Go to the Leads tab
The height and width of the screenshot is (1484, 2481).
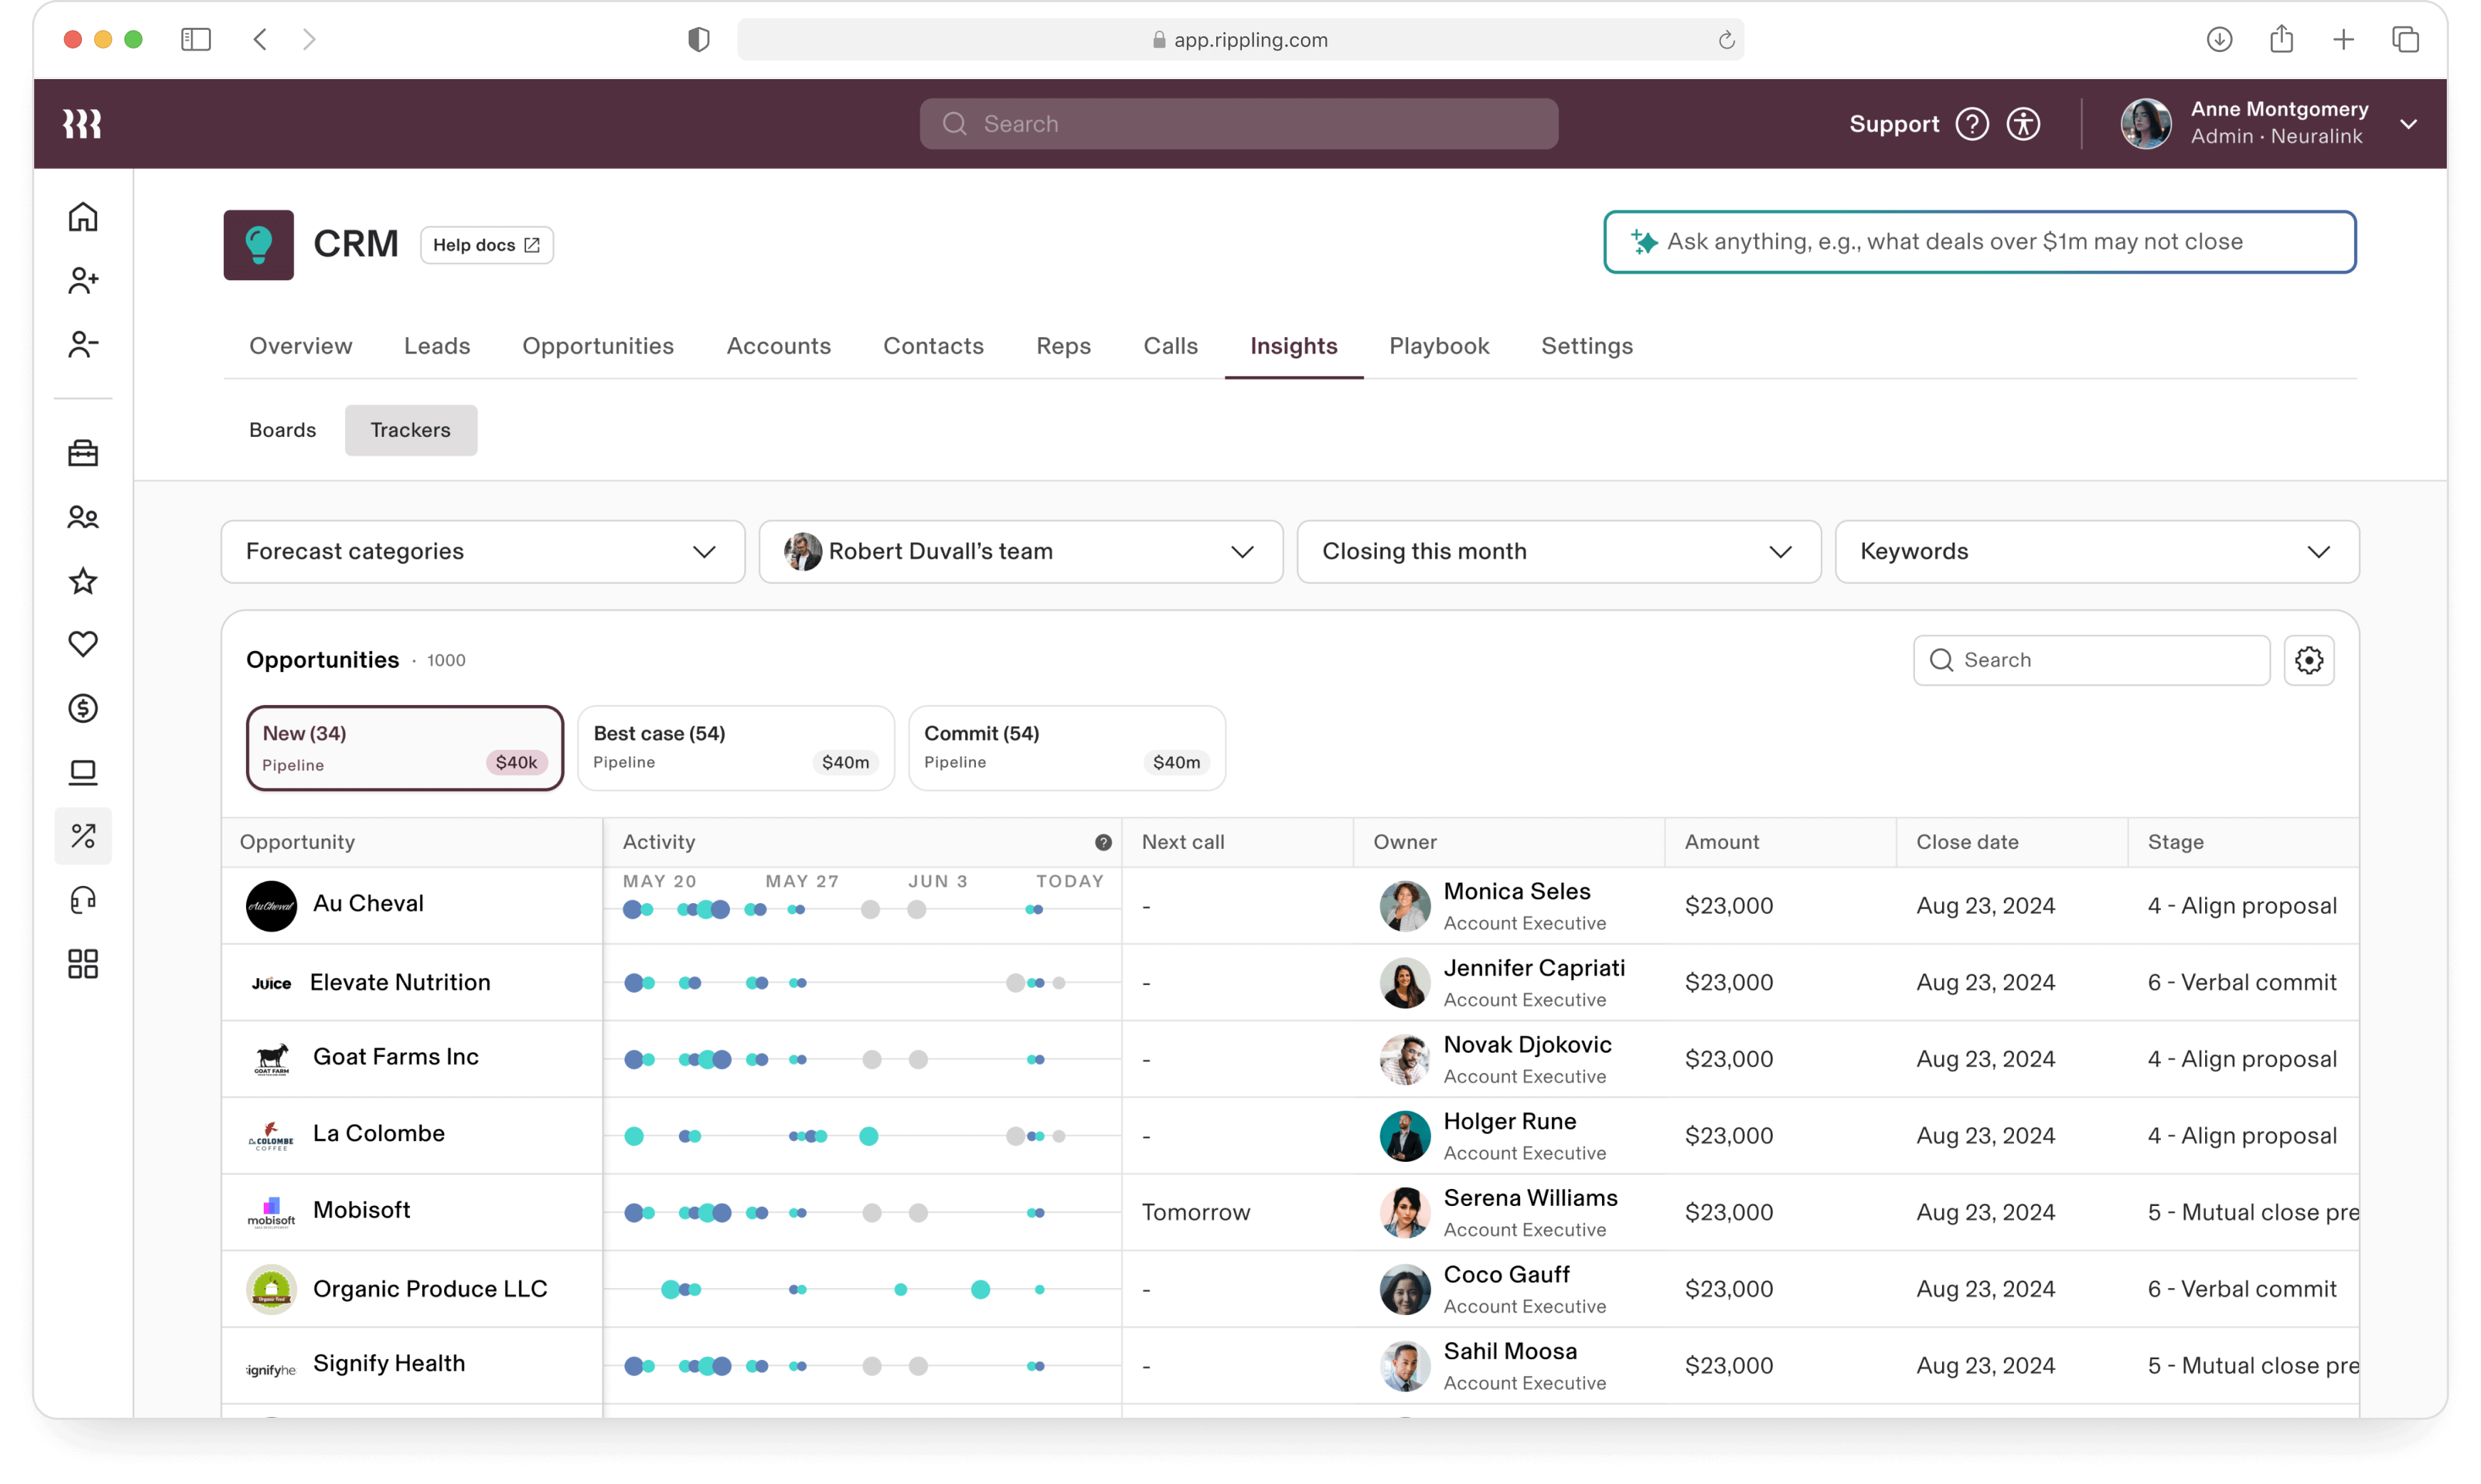coord(437,346)
